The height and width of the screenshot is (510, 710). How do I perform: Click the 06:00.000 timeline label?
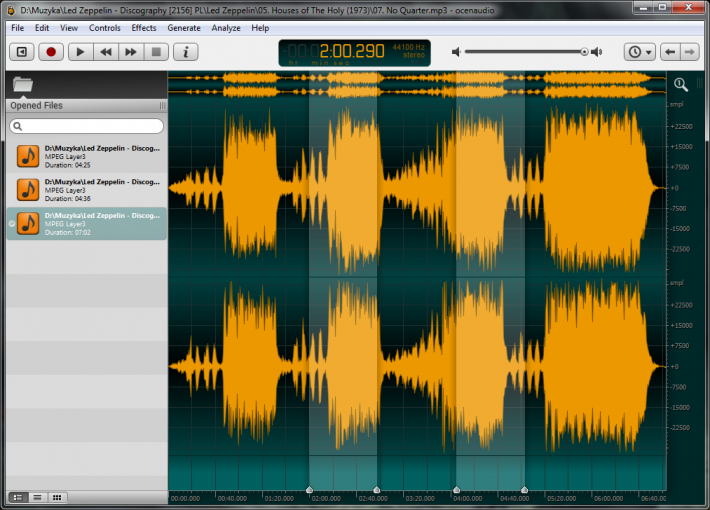tap(609, 499)
